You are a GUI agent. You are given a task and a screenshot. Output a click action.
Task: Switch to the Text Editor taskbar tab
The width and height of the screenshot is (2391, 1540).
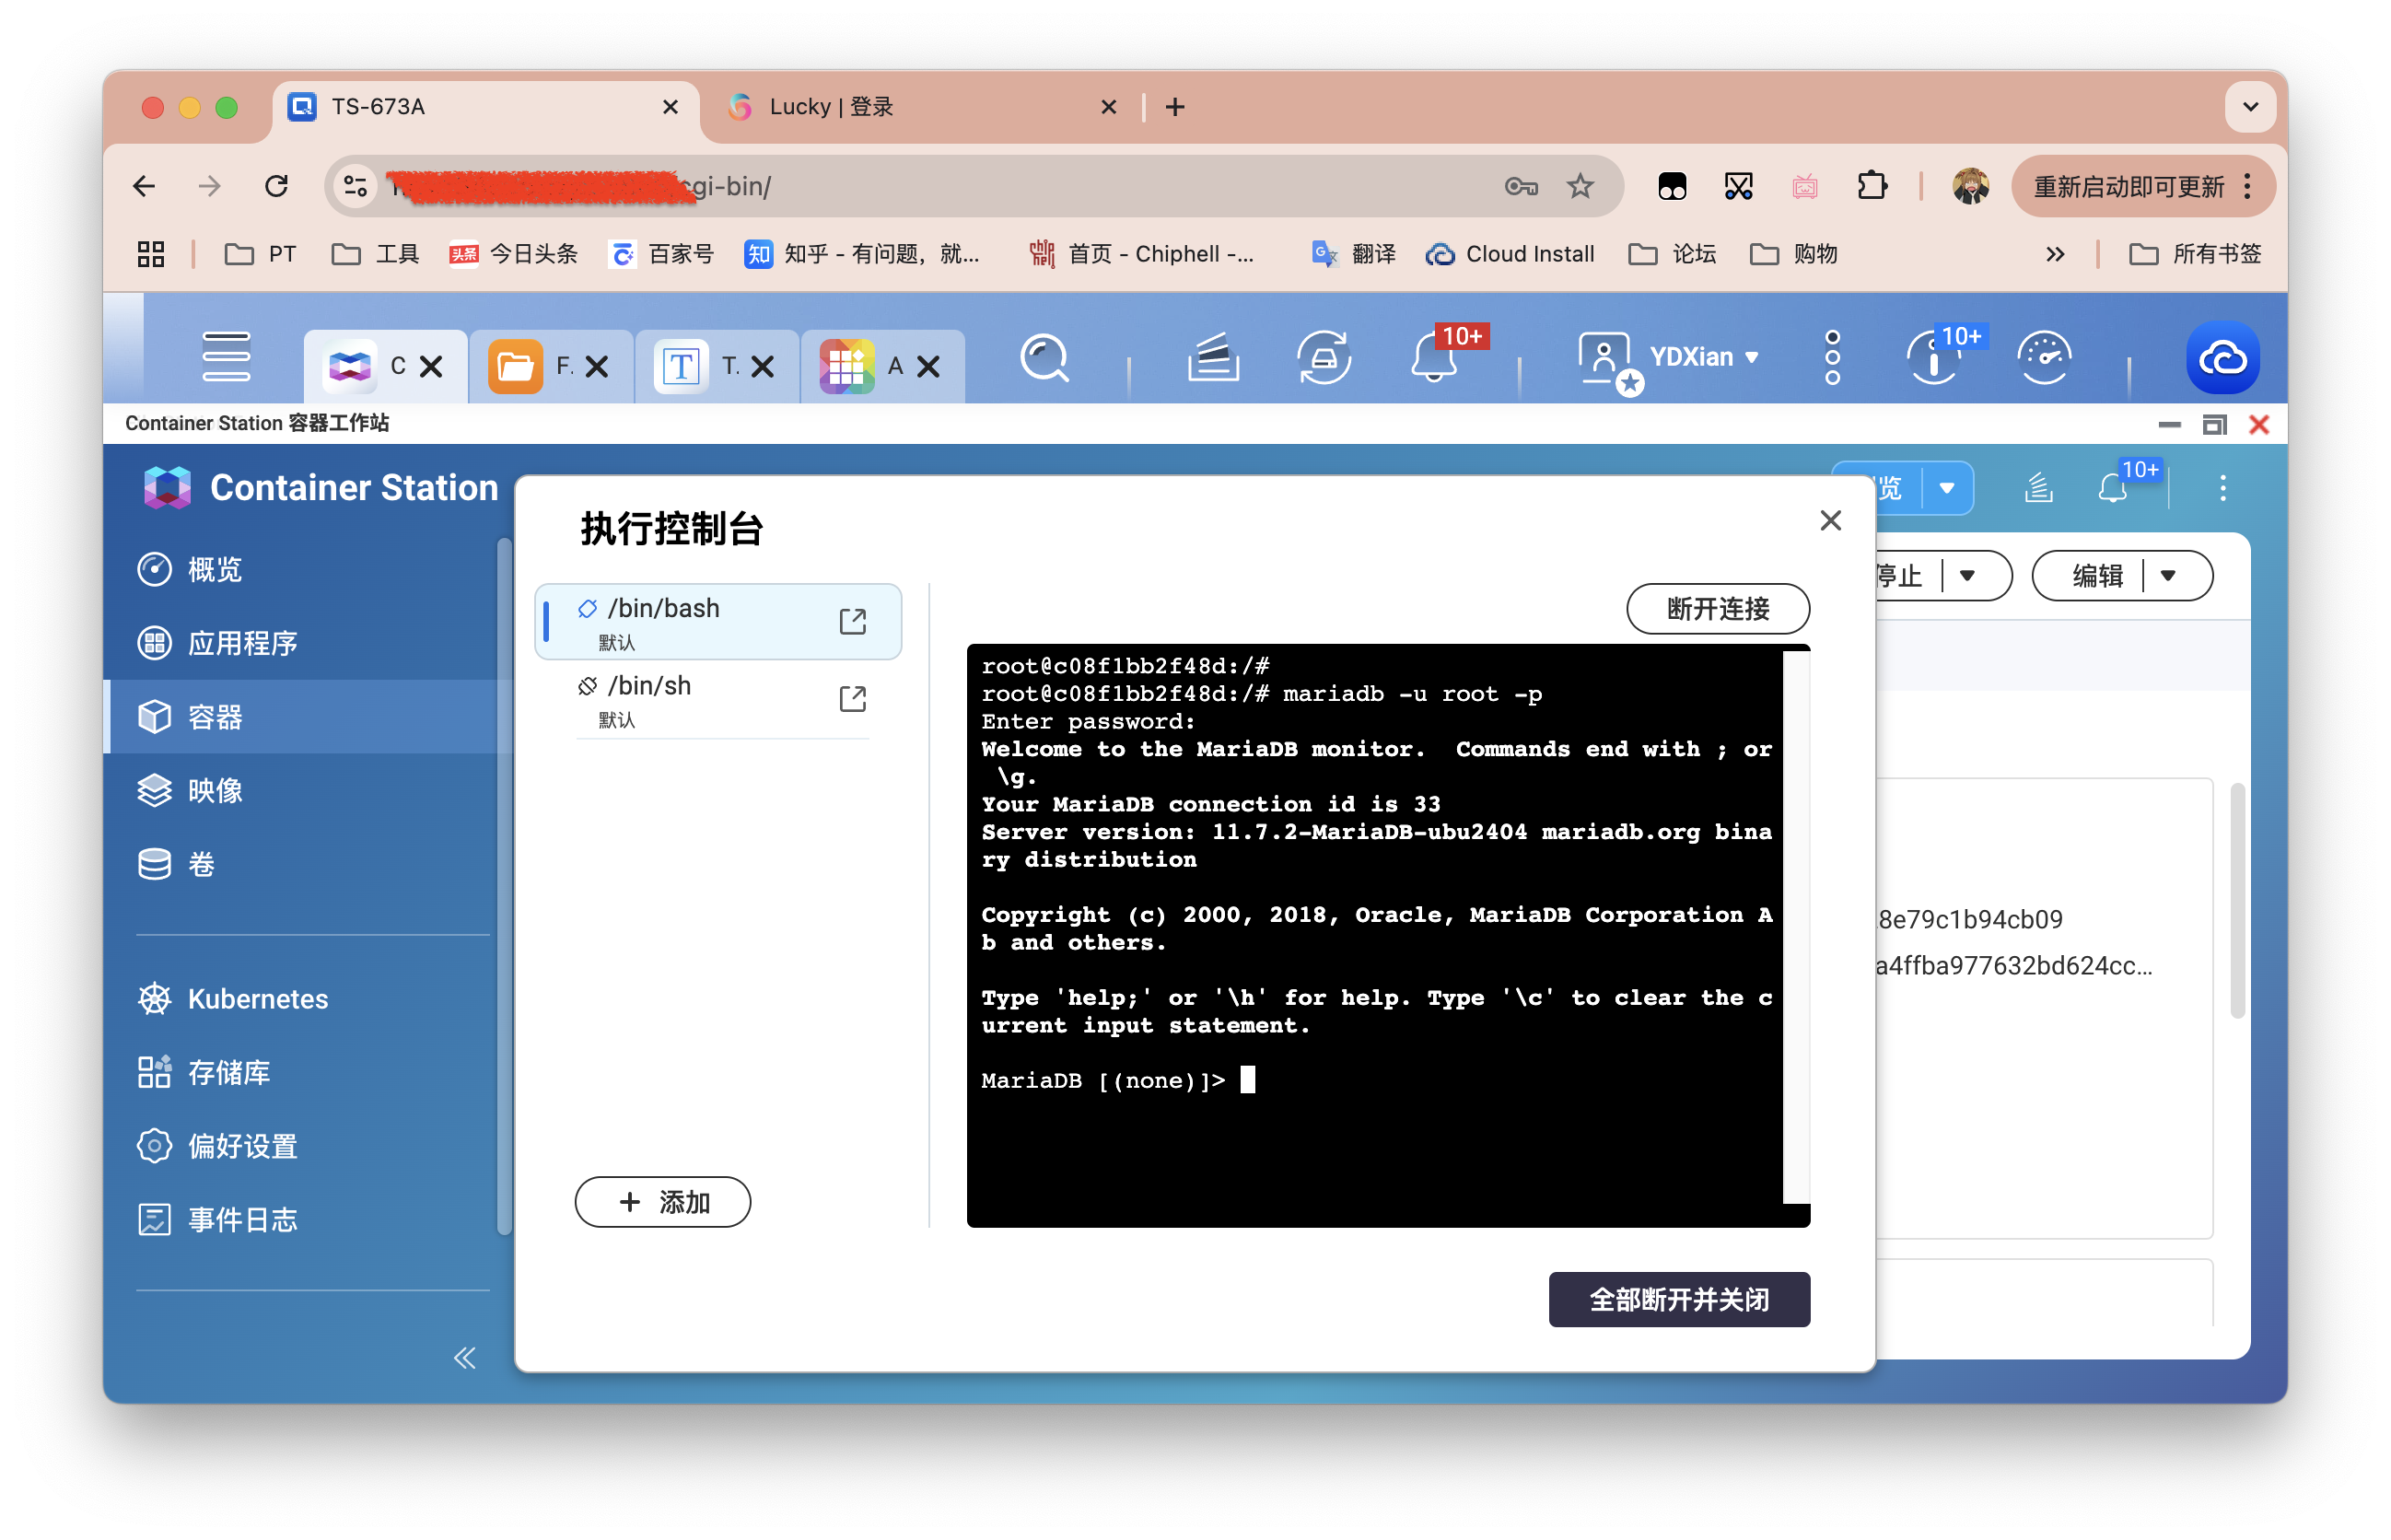pyautogui.click(x=716, y=366)
